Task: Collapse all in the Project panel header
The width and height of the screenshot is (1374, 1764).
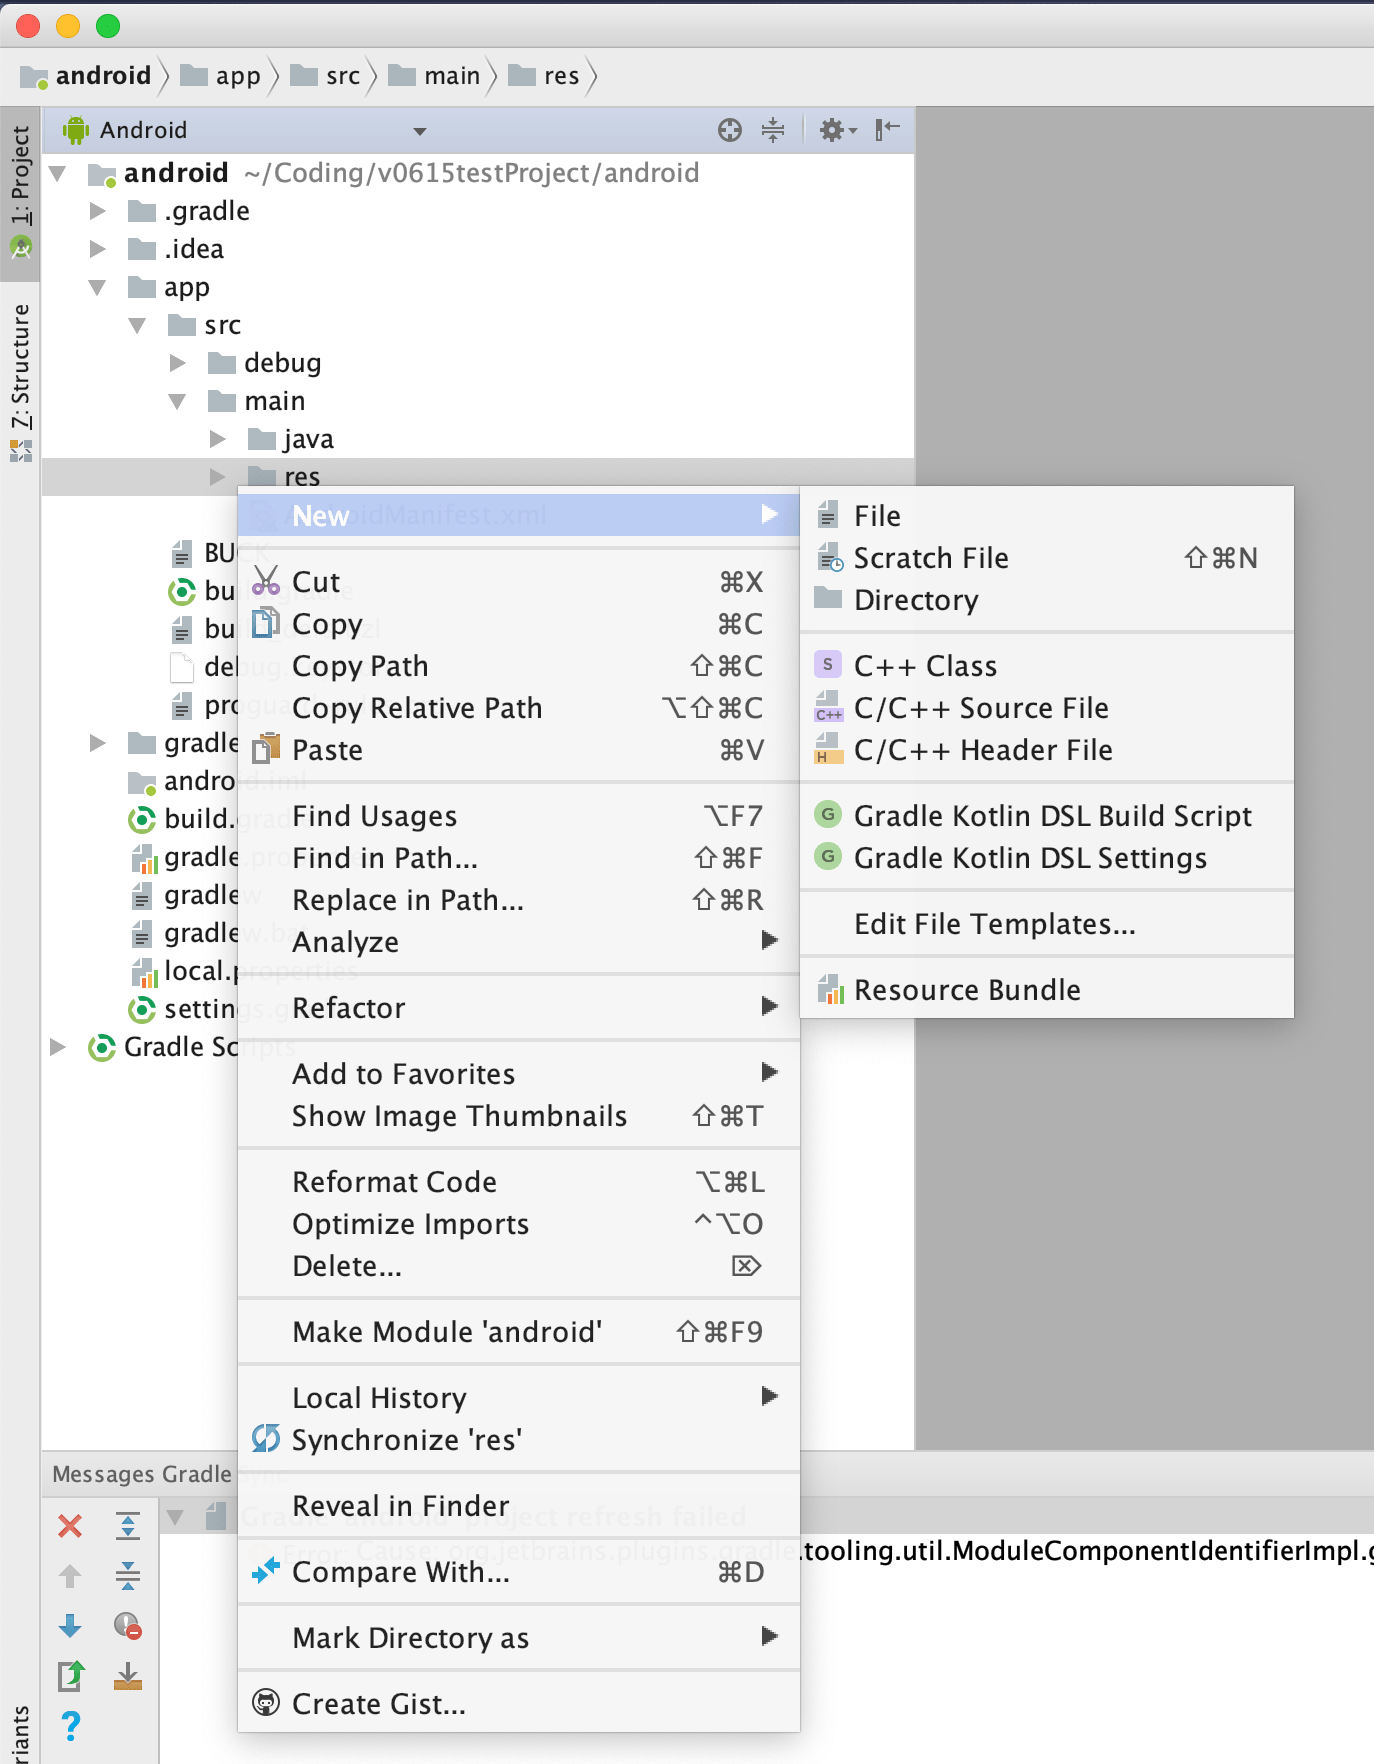Action: (x=773, y=130)
